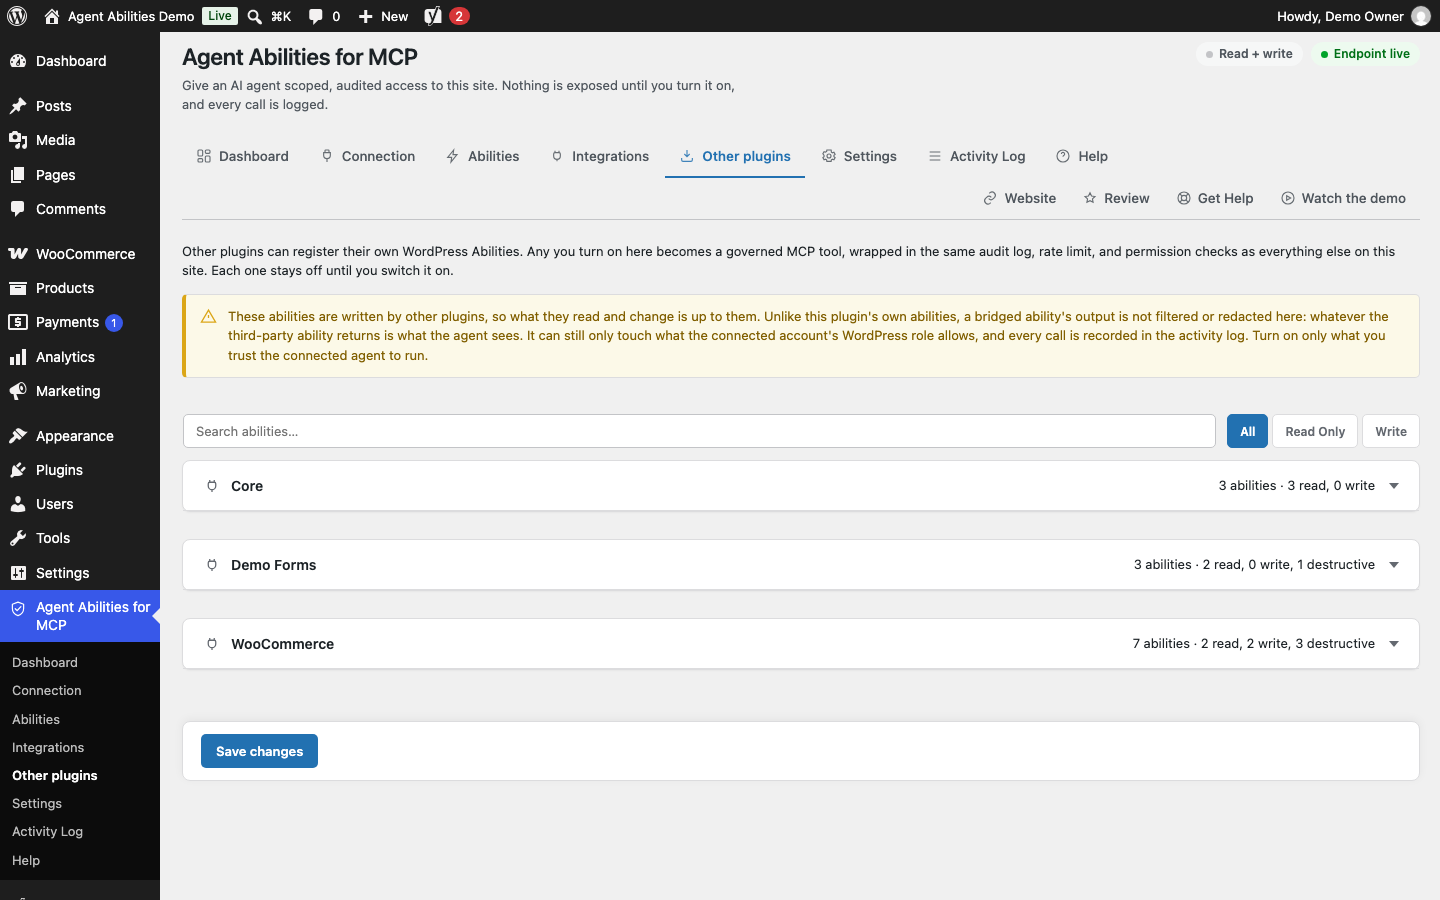Click the Agent Abilities shield icon
The image size is (1440, 900).
pyautogui.click(x=18, y=608)
